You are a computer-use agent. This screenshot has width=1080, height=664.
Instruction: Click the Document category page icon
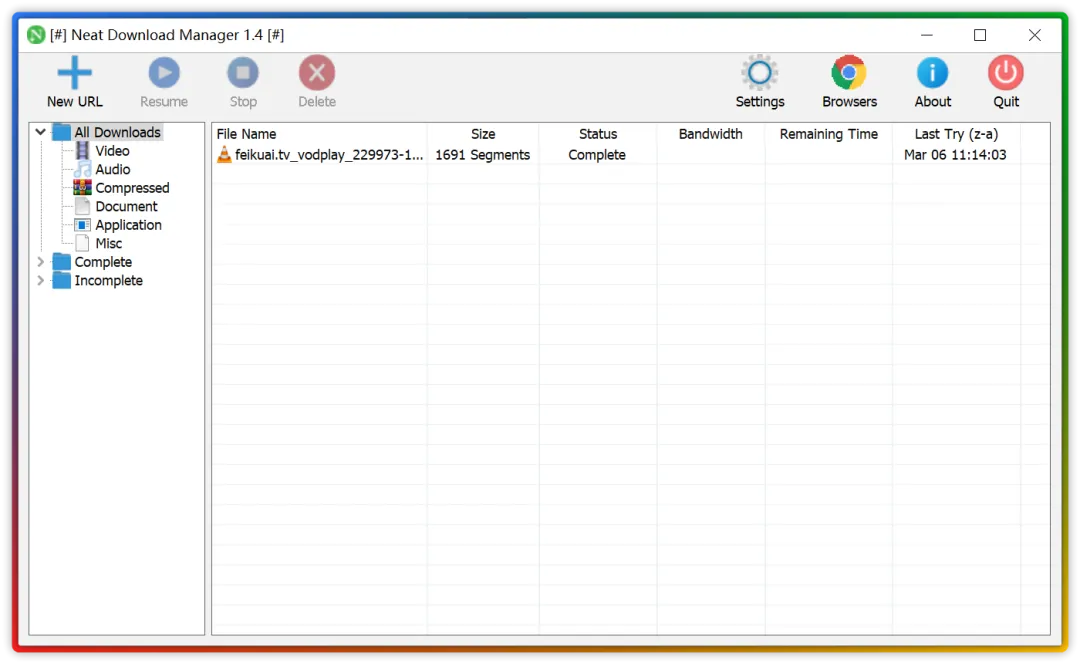pyautogui.click(x=83, y=206)
